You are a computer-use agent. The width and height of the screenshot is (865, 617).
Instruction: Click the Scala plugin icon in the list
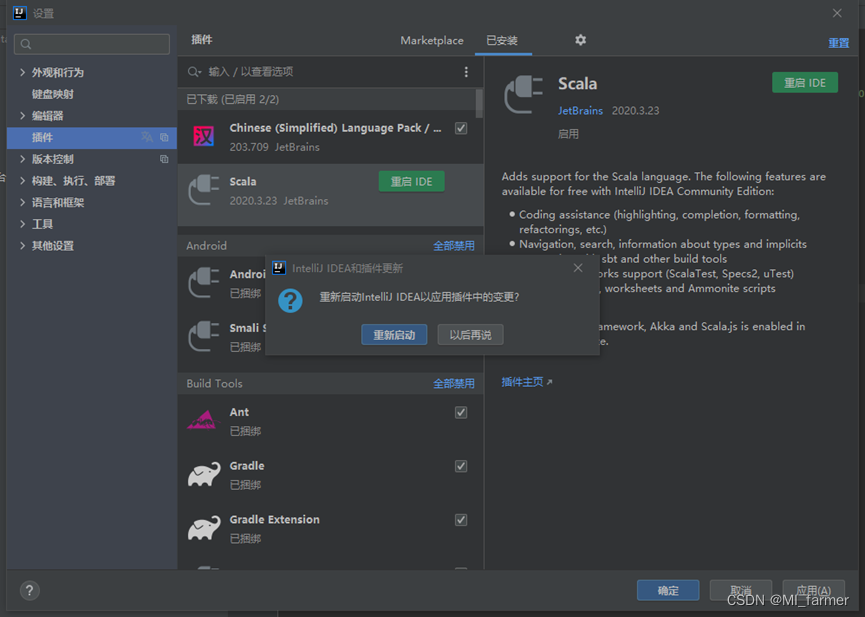point(204,188)
